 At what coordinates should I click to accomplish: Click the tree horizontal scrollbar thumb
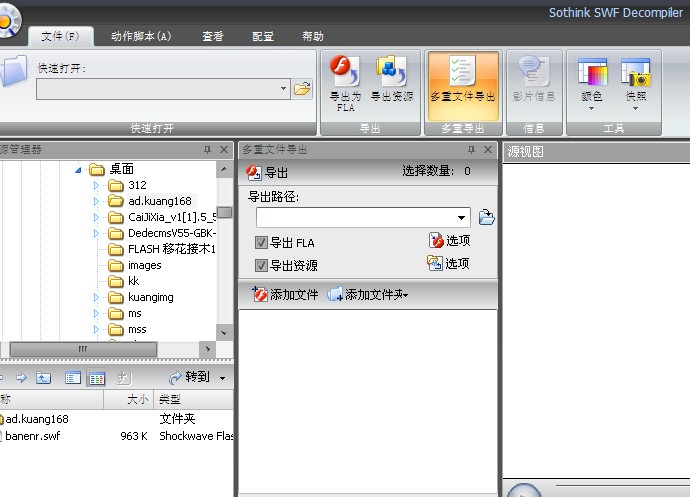(83, 350)
